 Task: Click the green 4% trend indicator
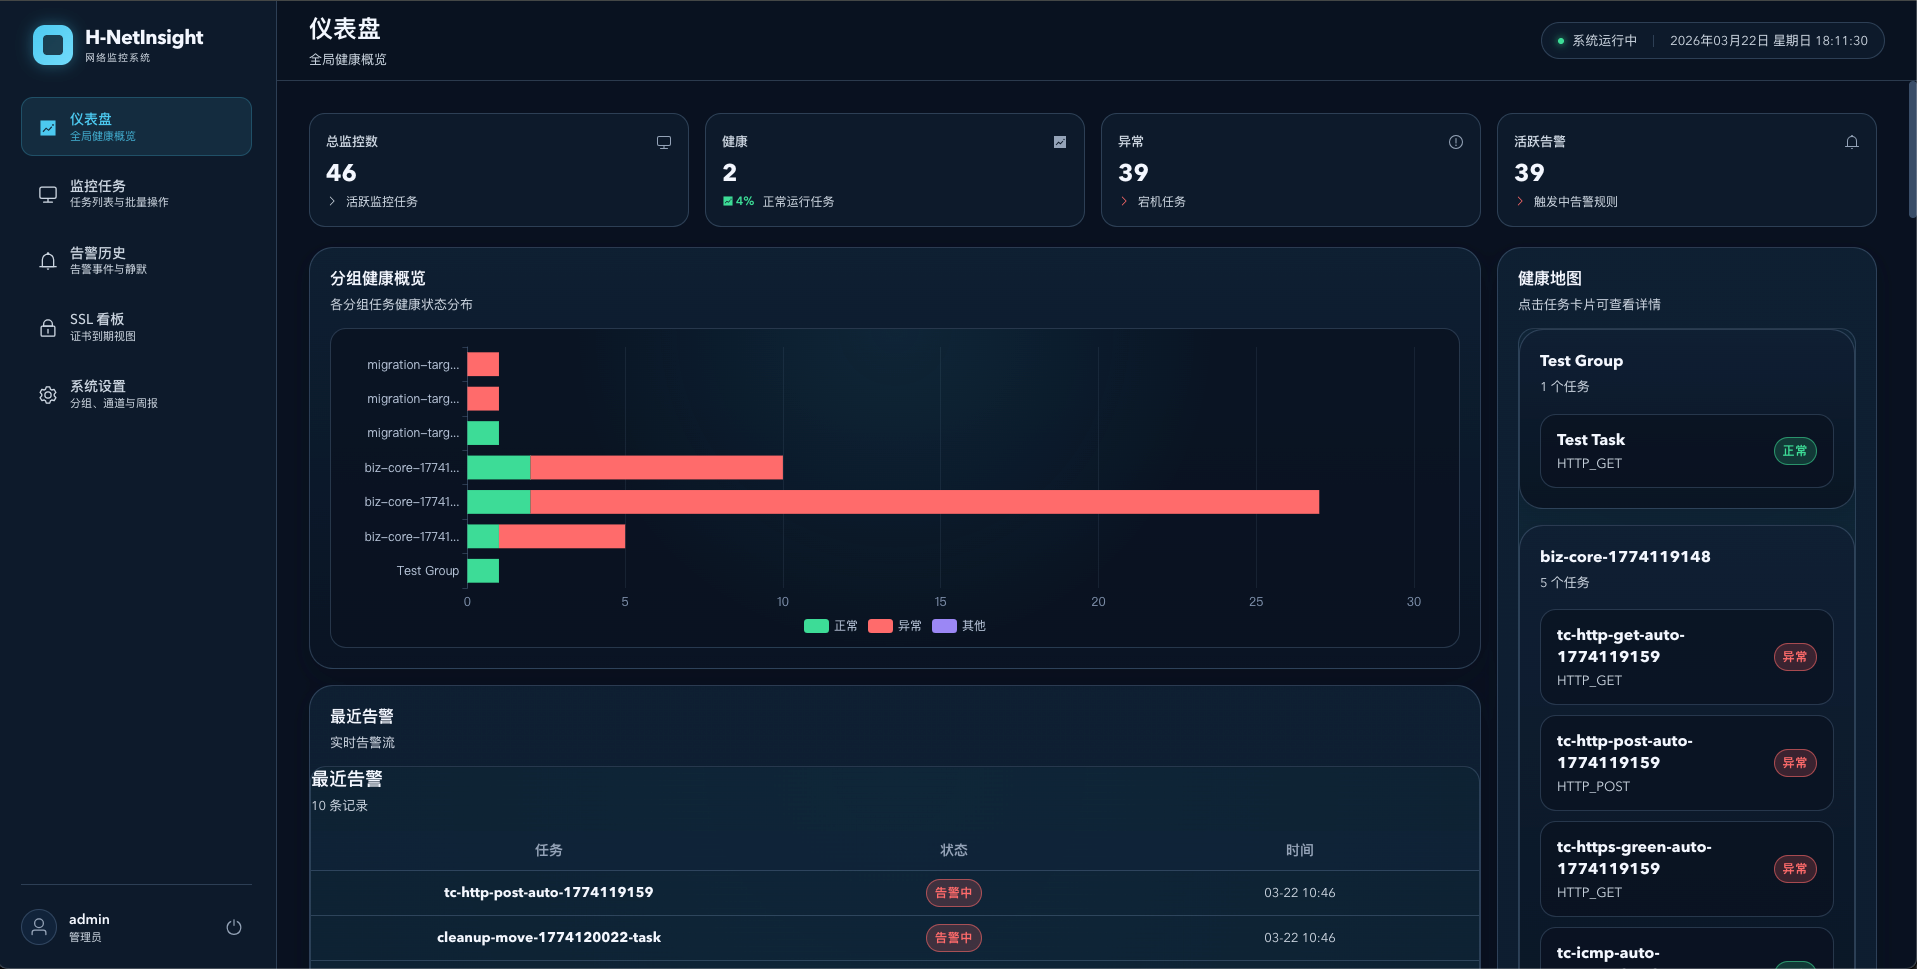tap(738, 201)
